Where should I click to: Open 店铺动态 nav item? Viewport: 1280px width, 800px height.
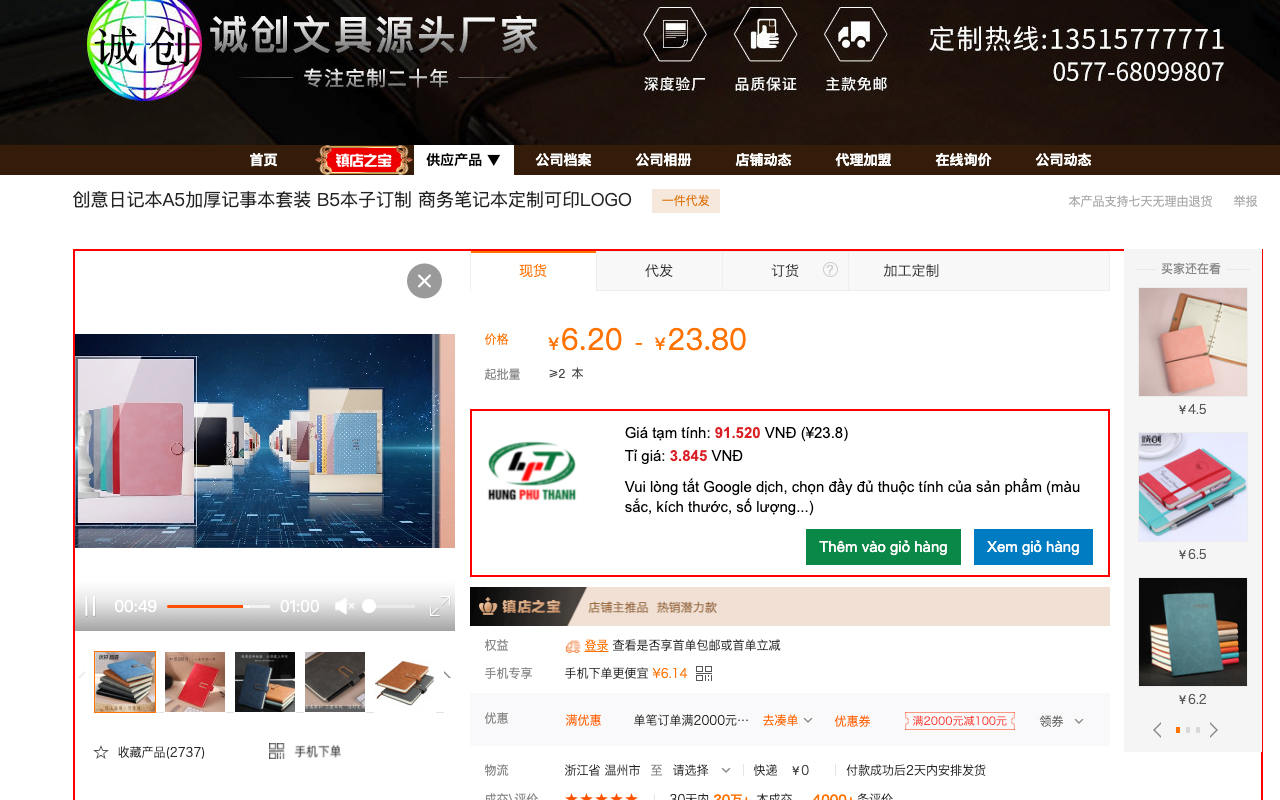(x=763, y=160)
